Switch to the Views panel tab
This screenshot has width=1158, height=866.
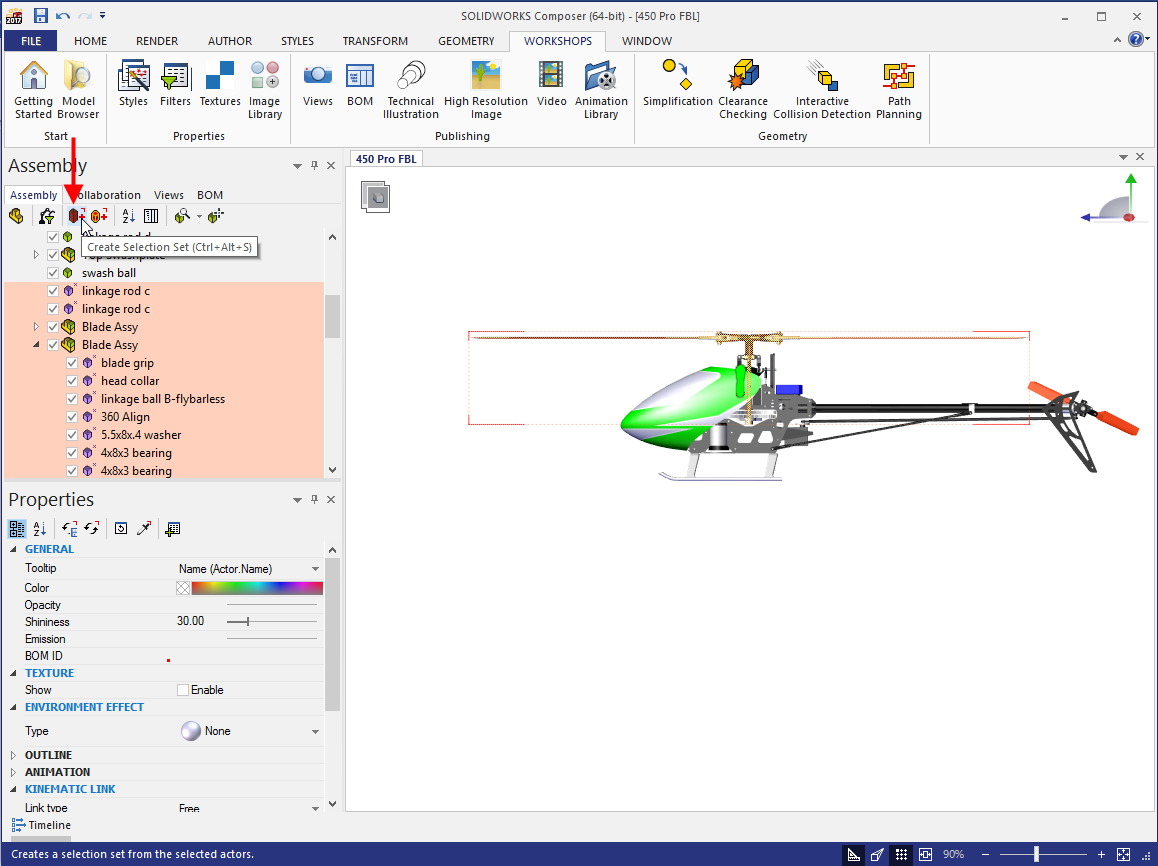click(x=169, y=195)
